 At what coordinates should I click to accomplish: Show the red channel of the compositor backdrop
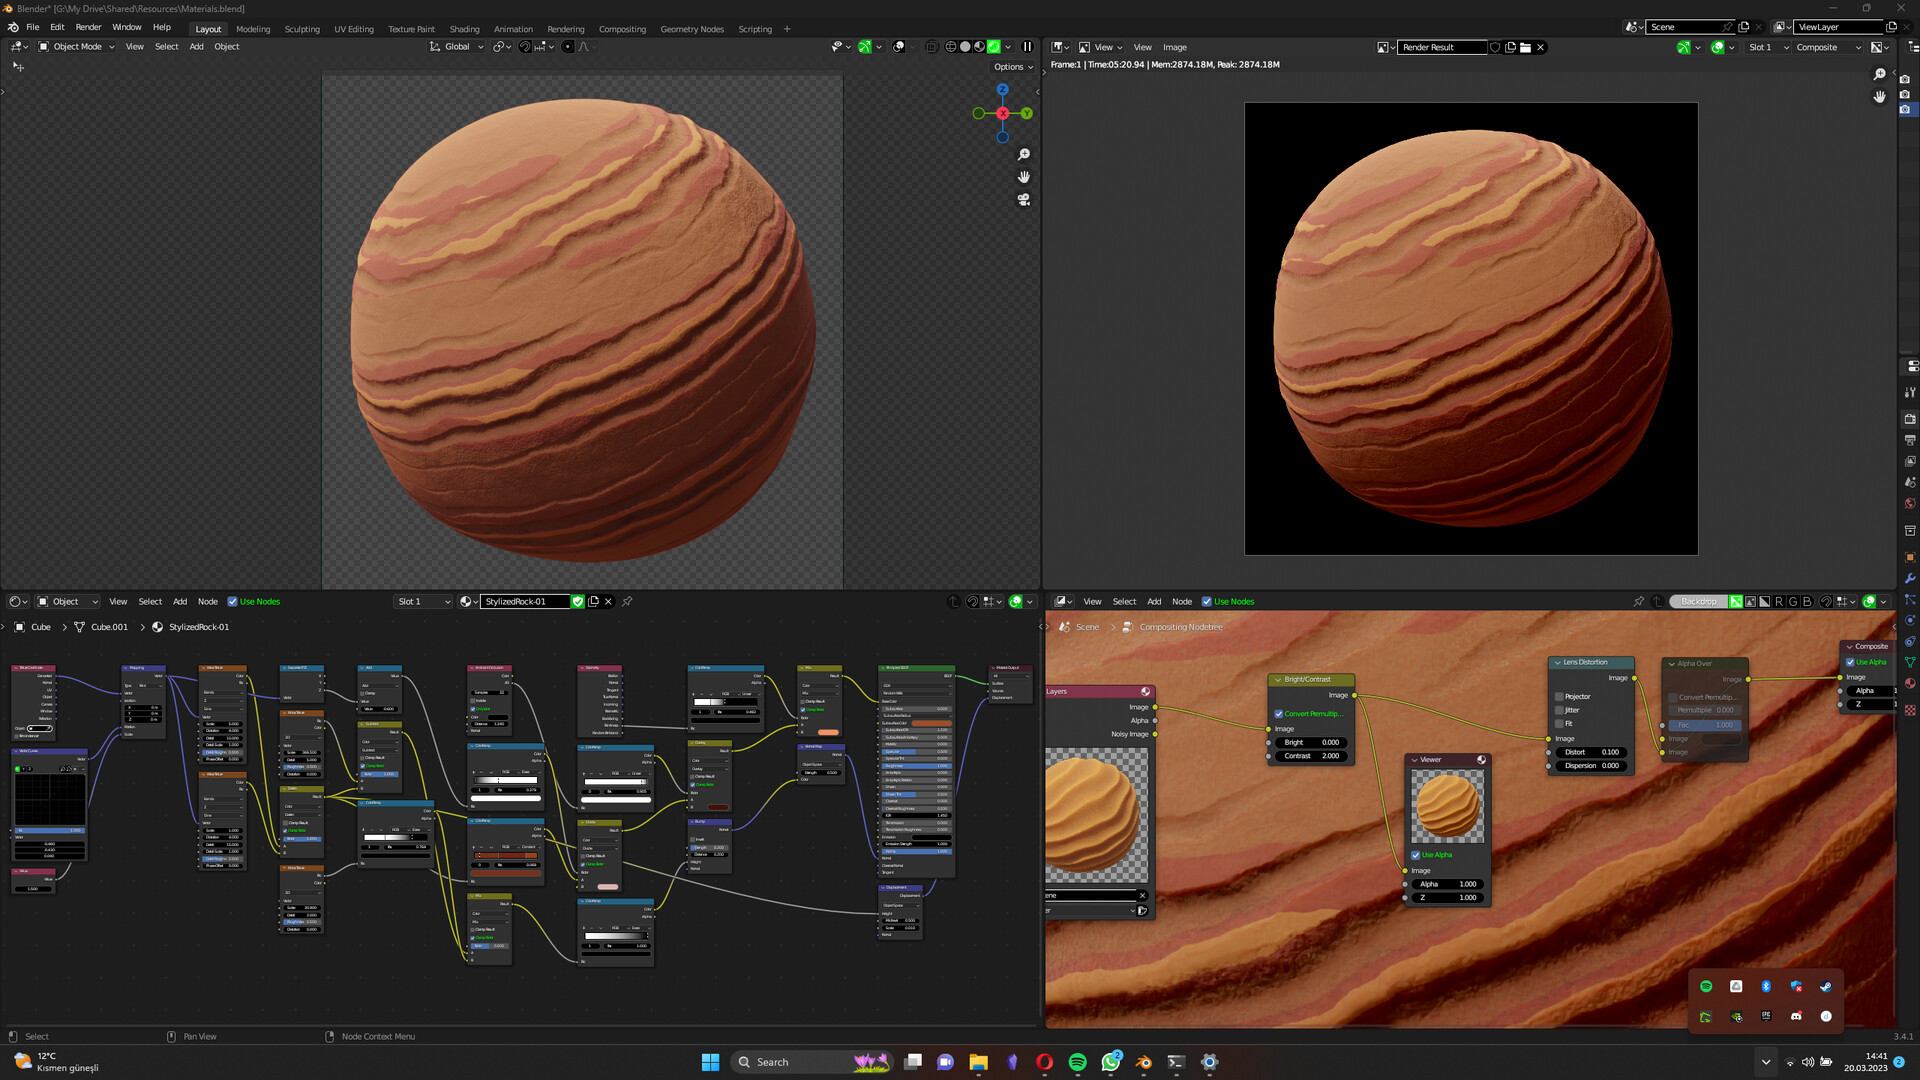(1778, 601)
